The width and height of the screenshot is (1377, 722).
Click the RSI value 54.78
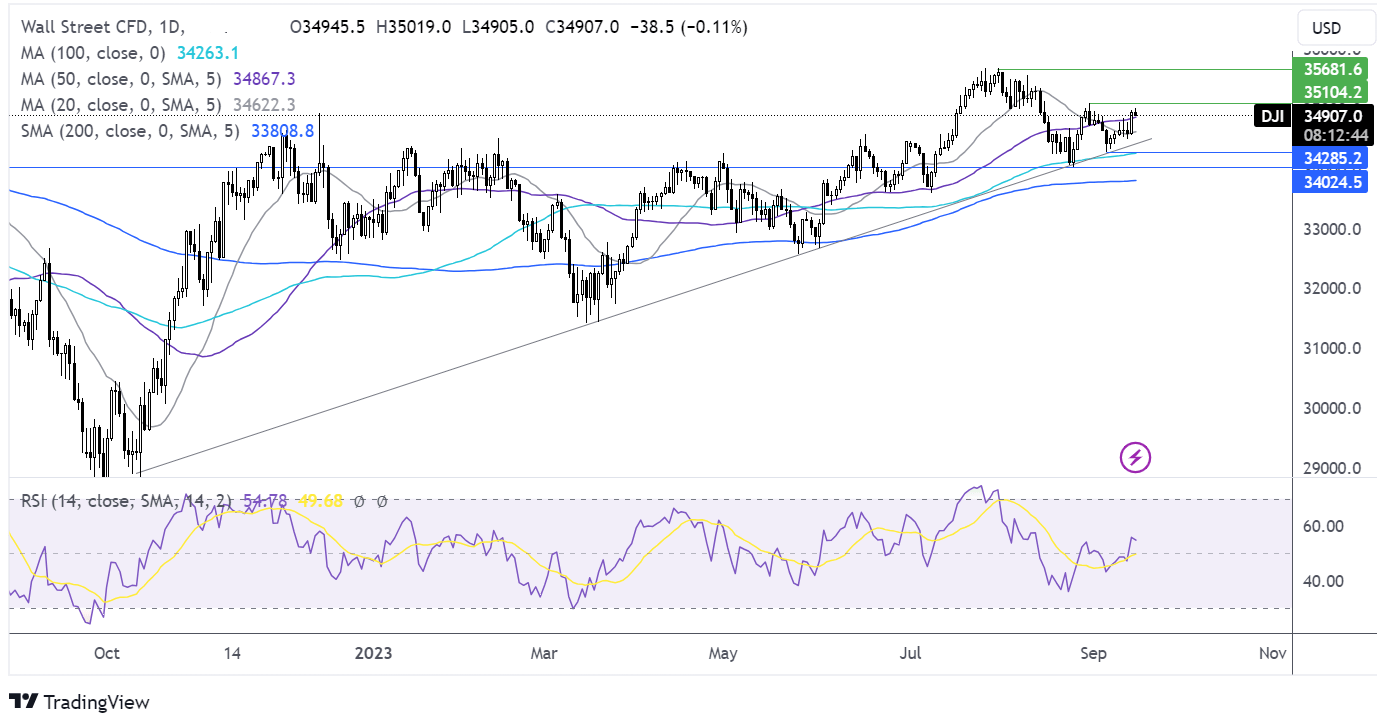265,500
